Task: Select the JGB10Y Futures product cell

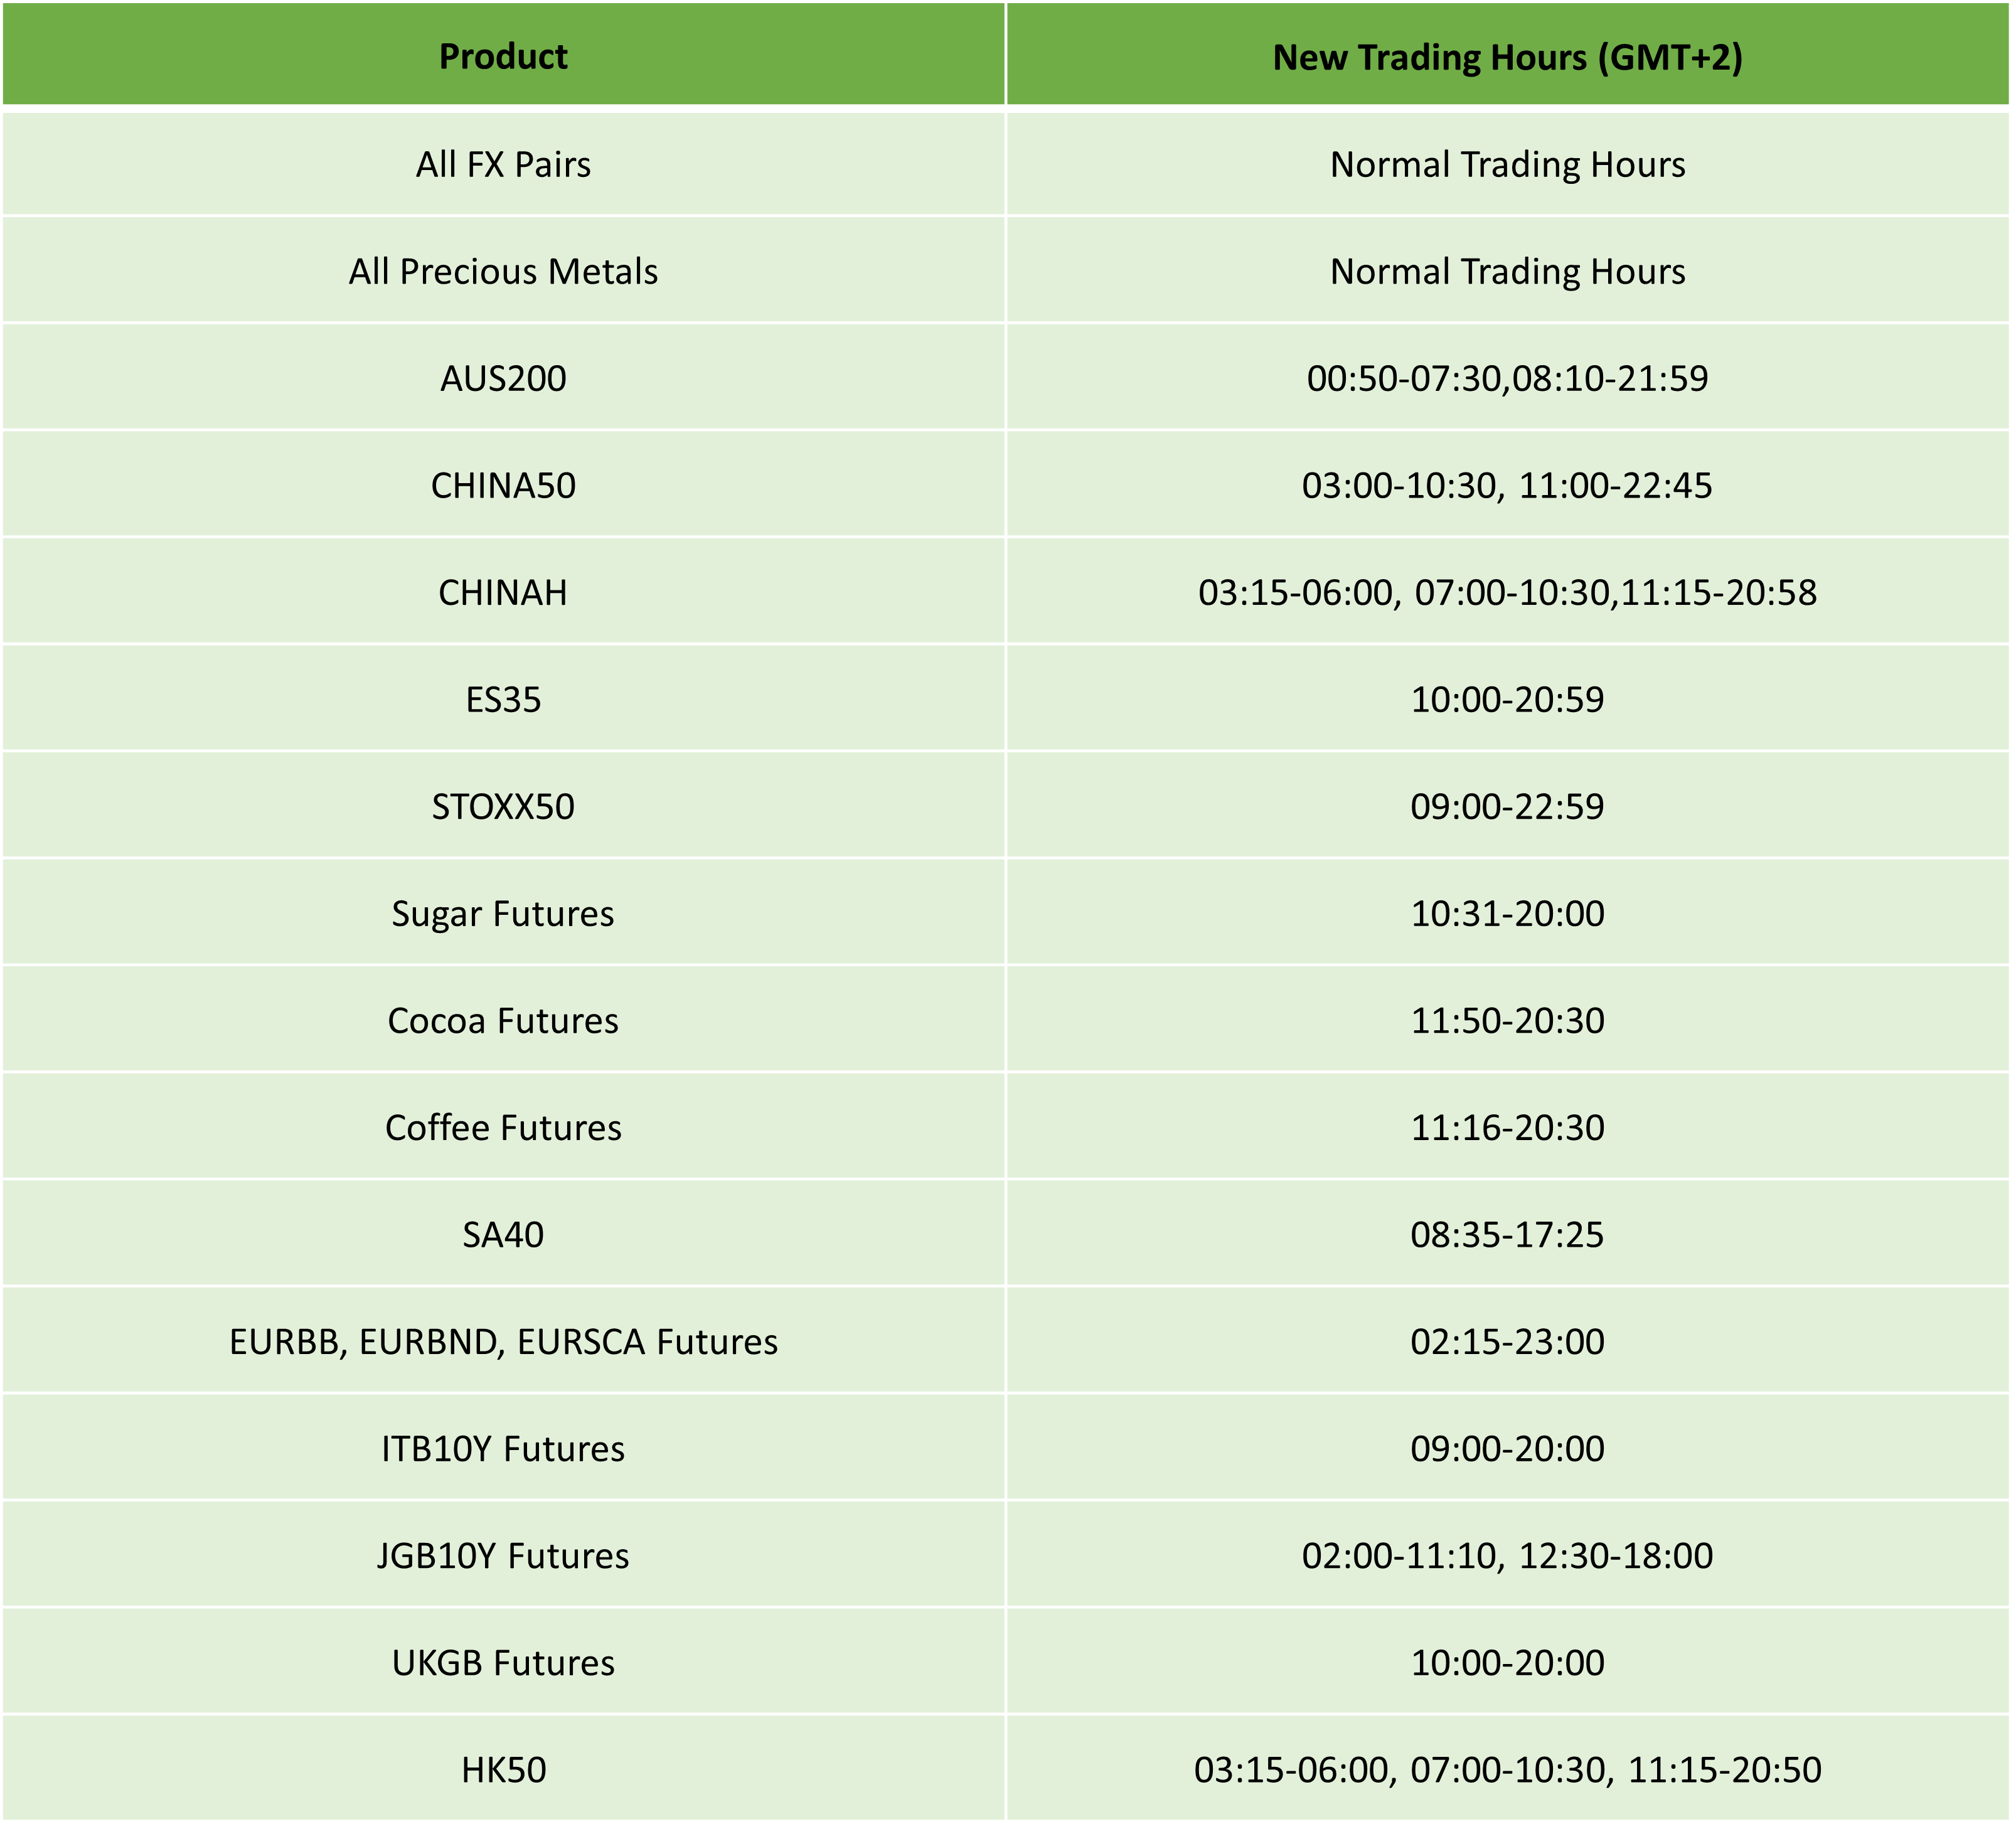Action: click(503, 1555)
